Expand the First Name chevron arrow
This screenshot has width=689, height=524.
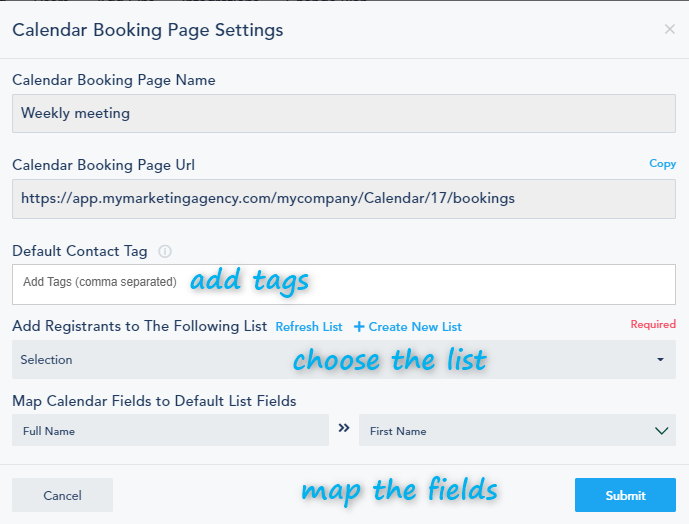click(x=661, y=431)
